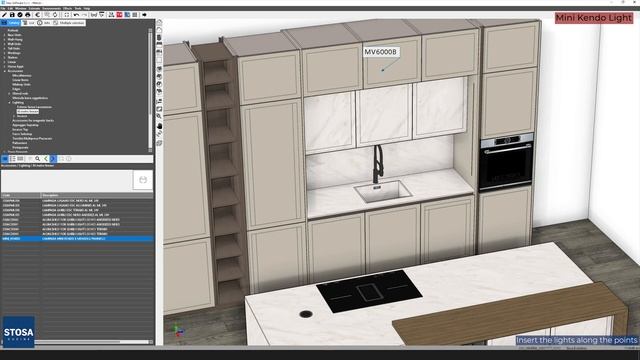640x360 pixels.
Task: Click the blue thumbnail view icon
Action: (5, 159)
